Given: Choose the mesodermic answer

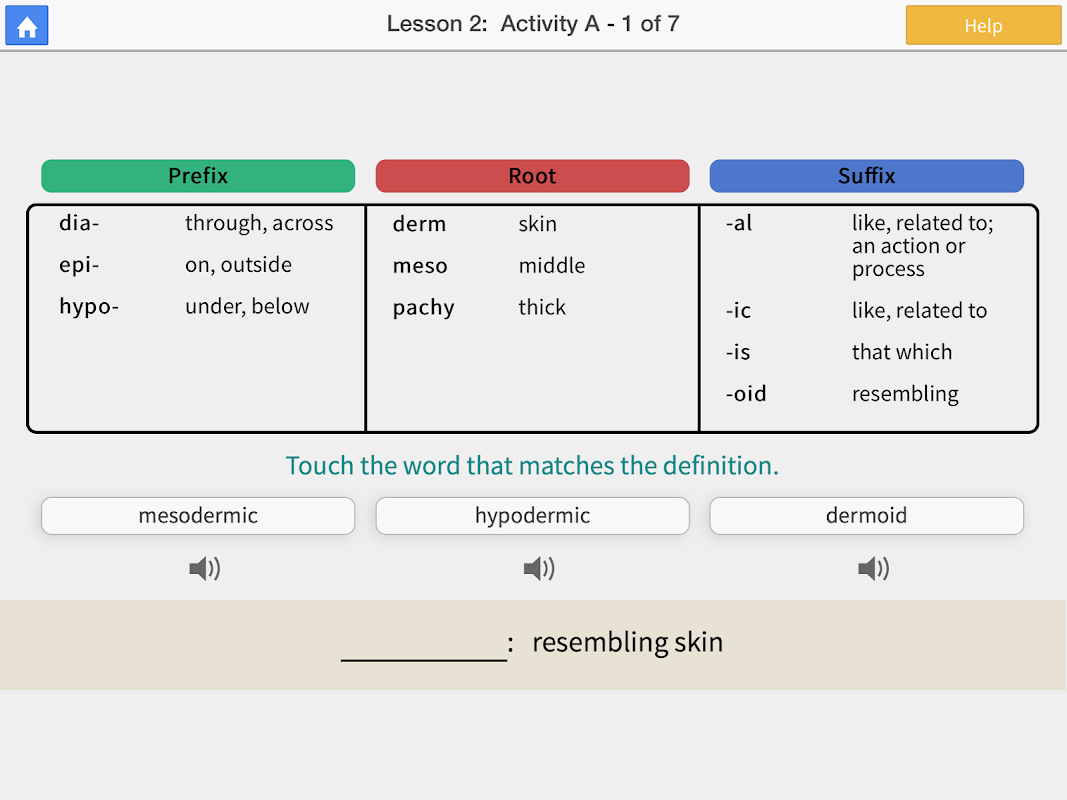Looking at the screenshot, I should pos(198,516).
